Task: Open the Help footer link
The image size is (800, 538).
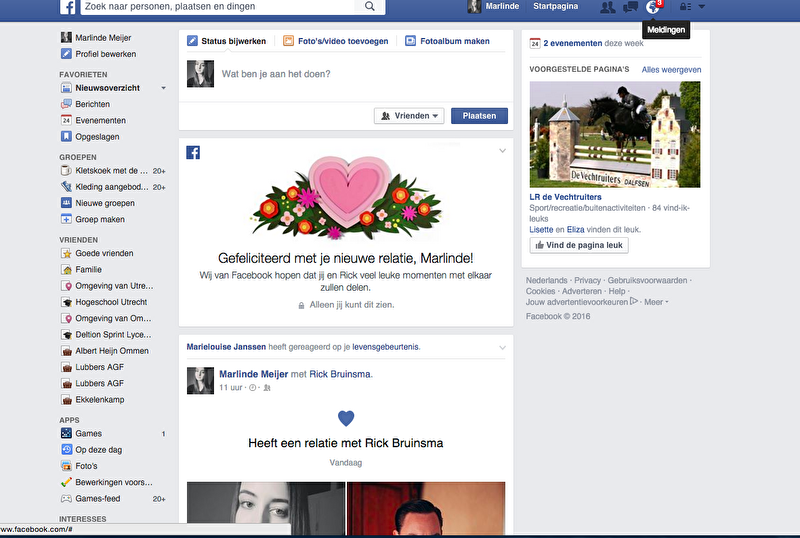Action: coord(617,291)
